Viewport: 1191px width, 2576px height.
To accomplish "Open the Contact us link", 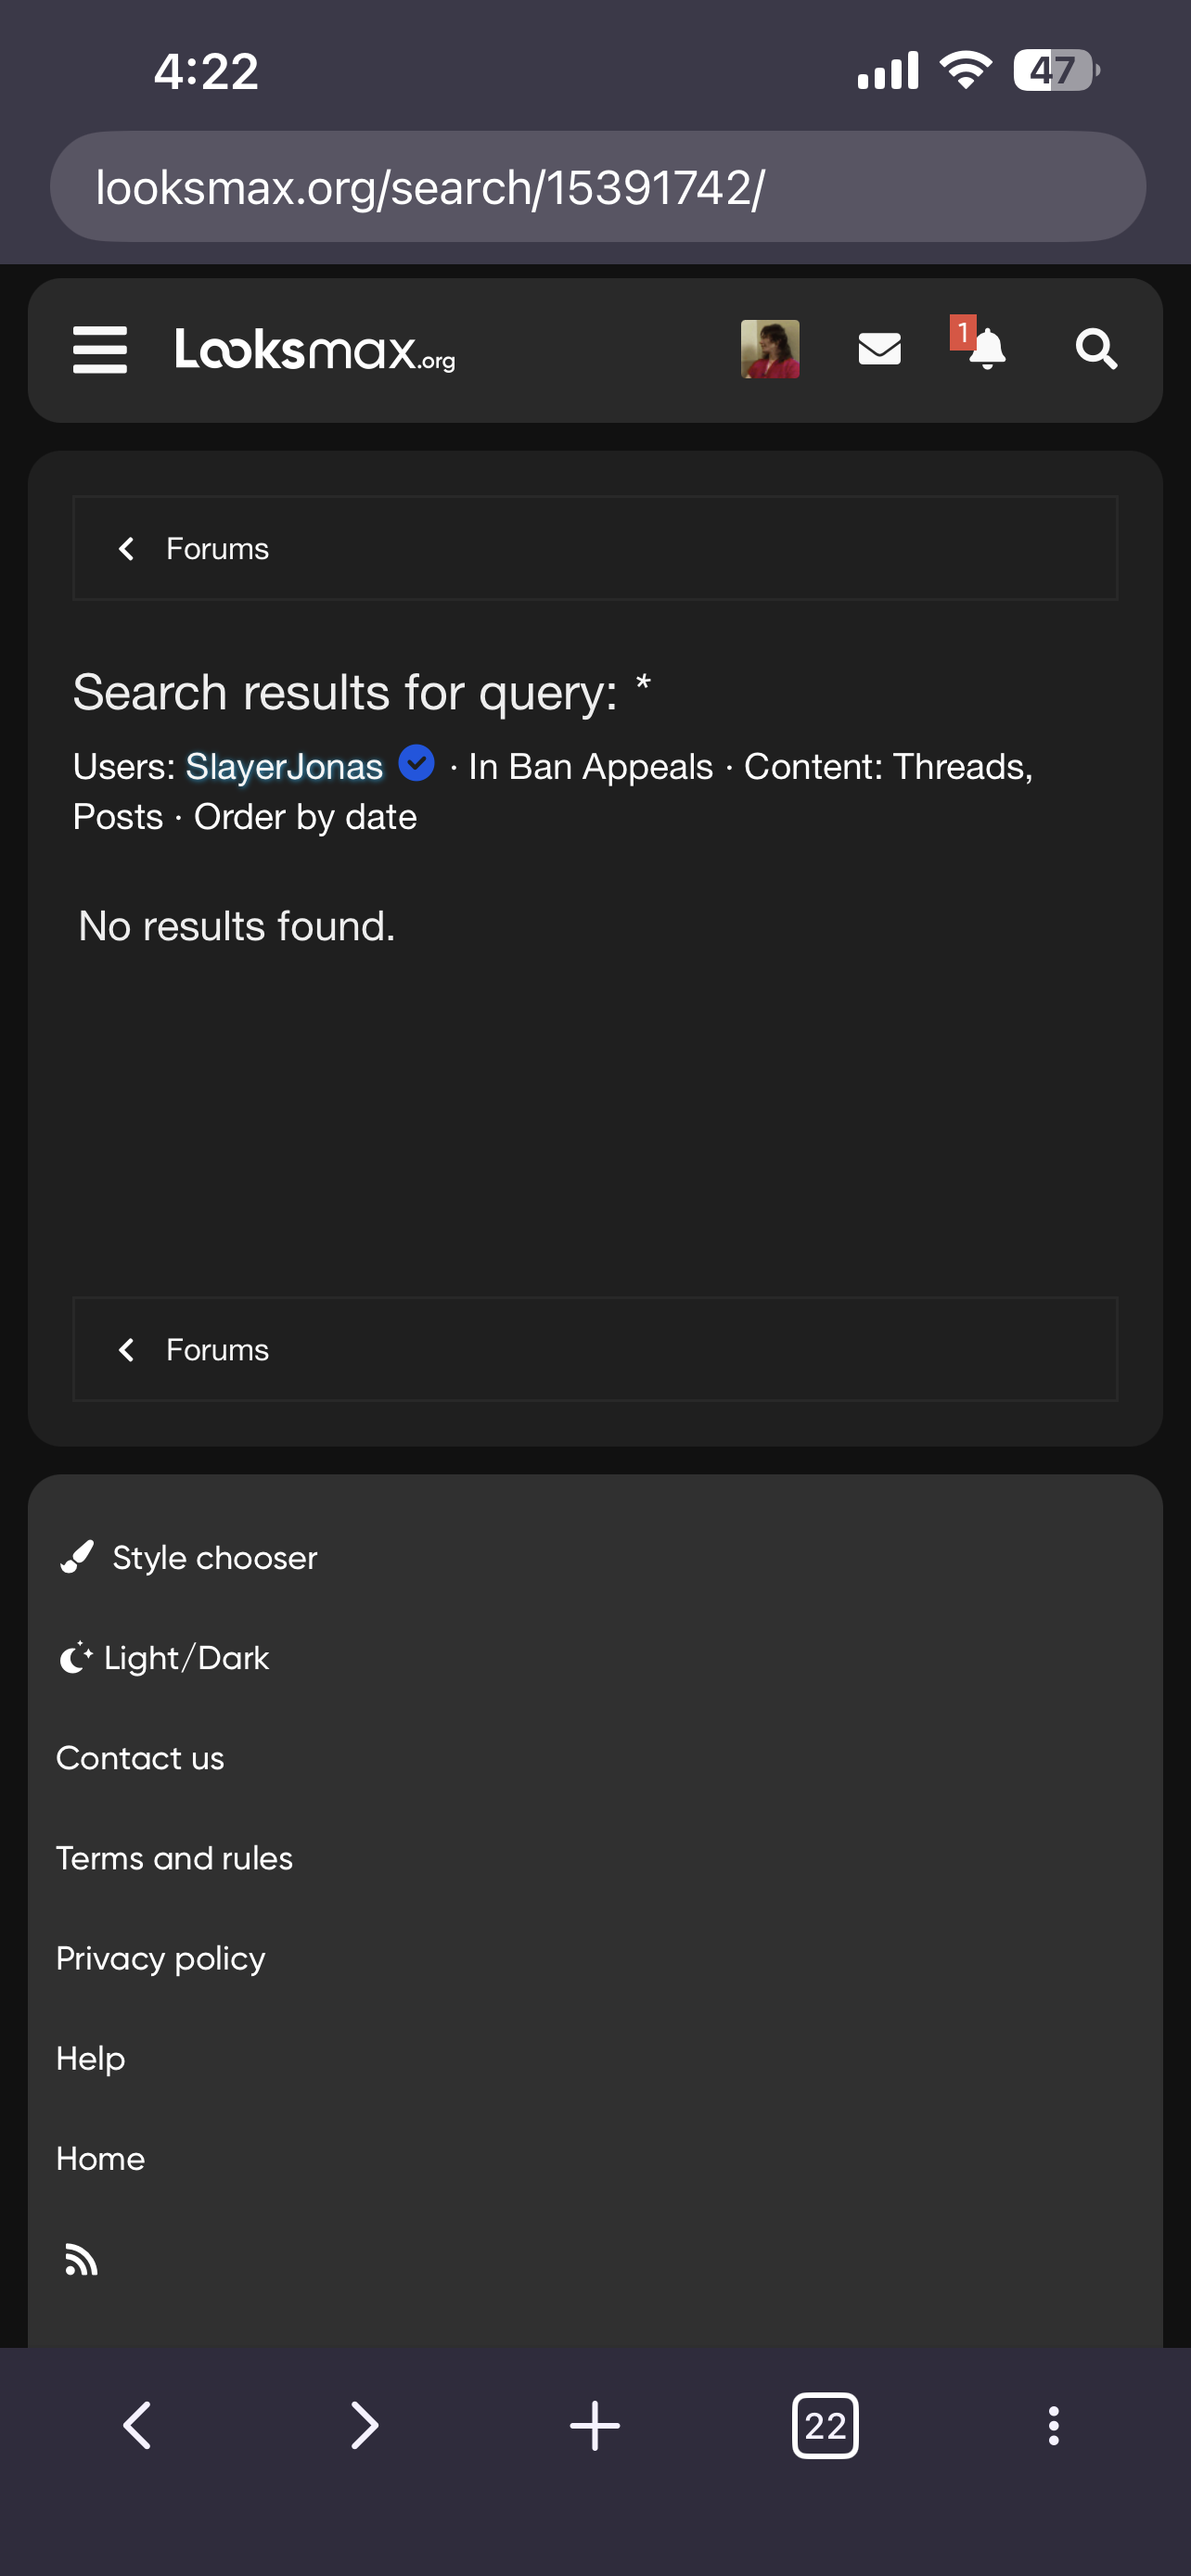I will point(140,1758).
